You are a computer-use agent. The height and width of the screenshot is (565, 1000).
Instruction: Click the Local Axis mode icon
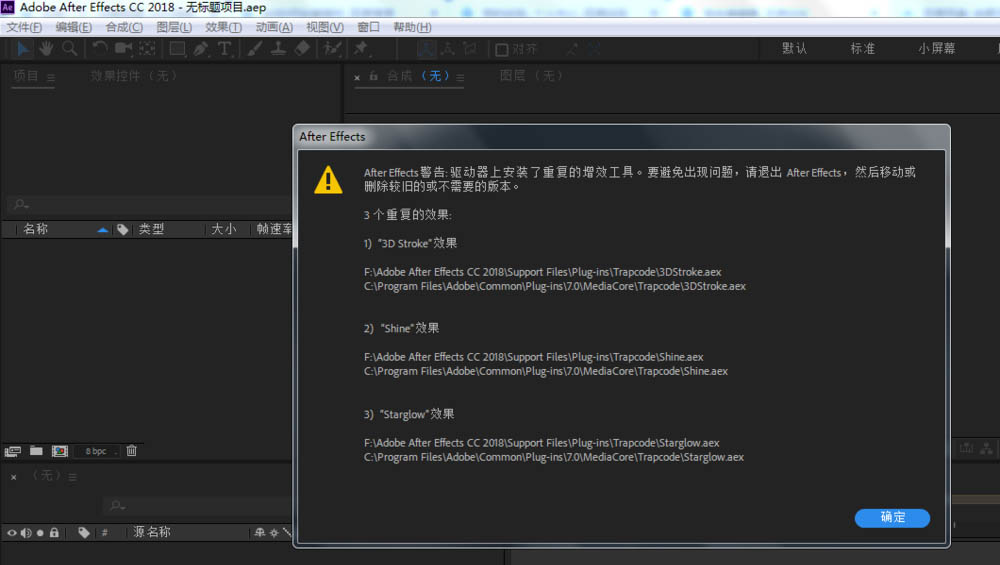426,48
